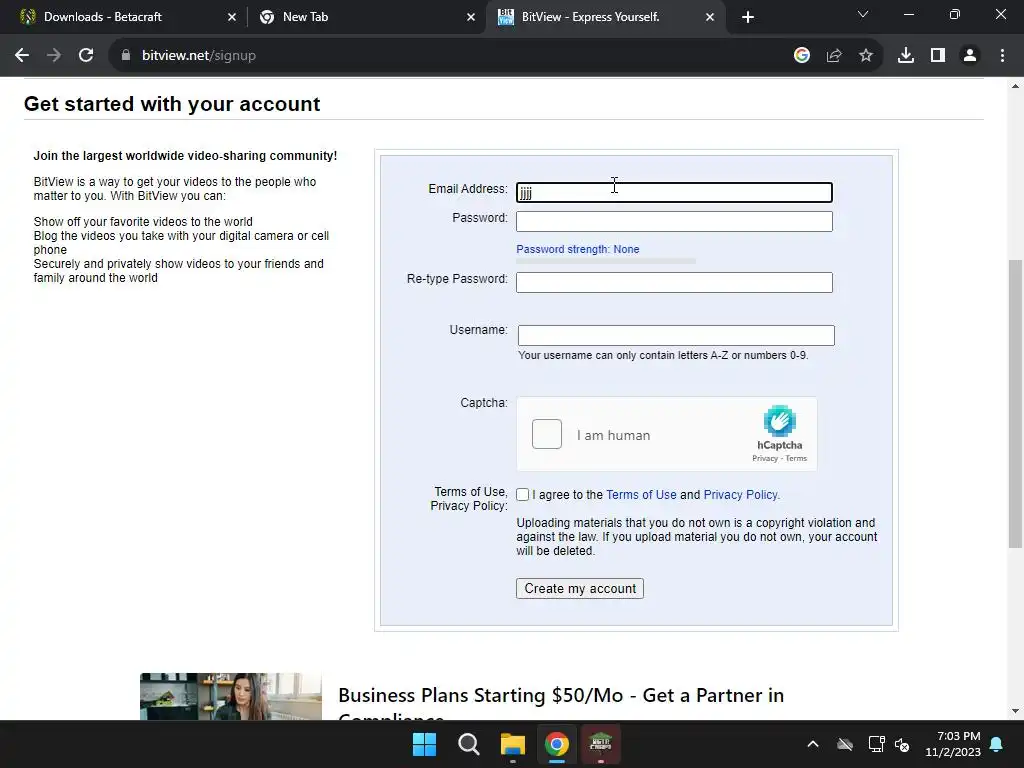
Task: Close the BitView tab
Action: click(710, 17)
